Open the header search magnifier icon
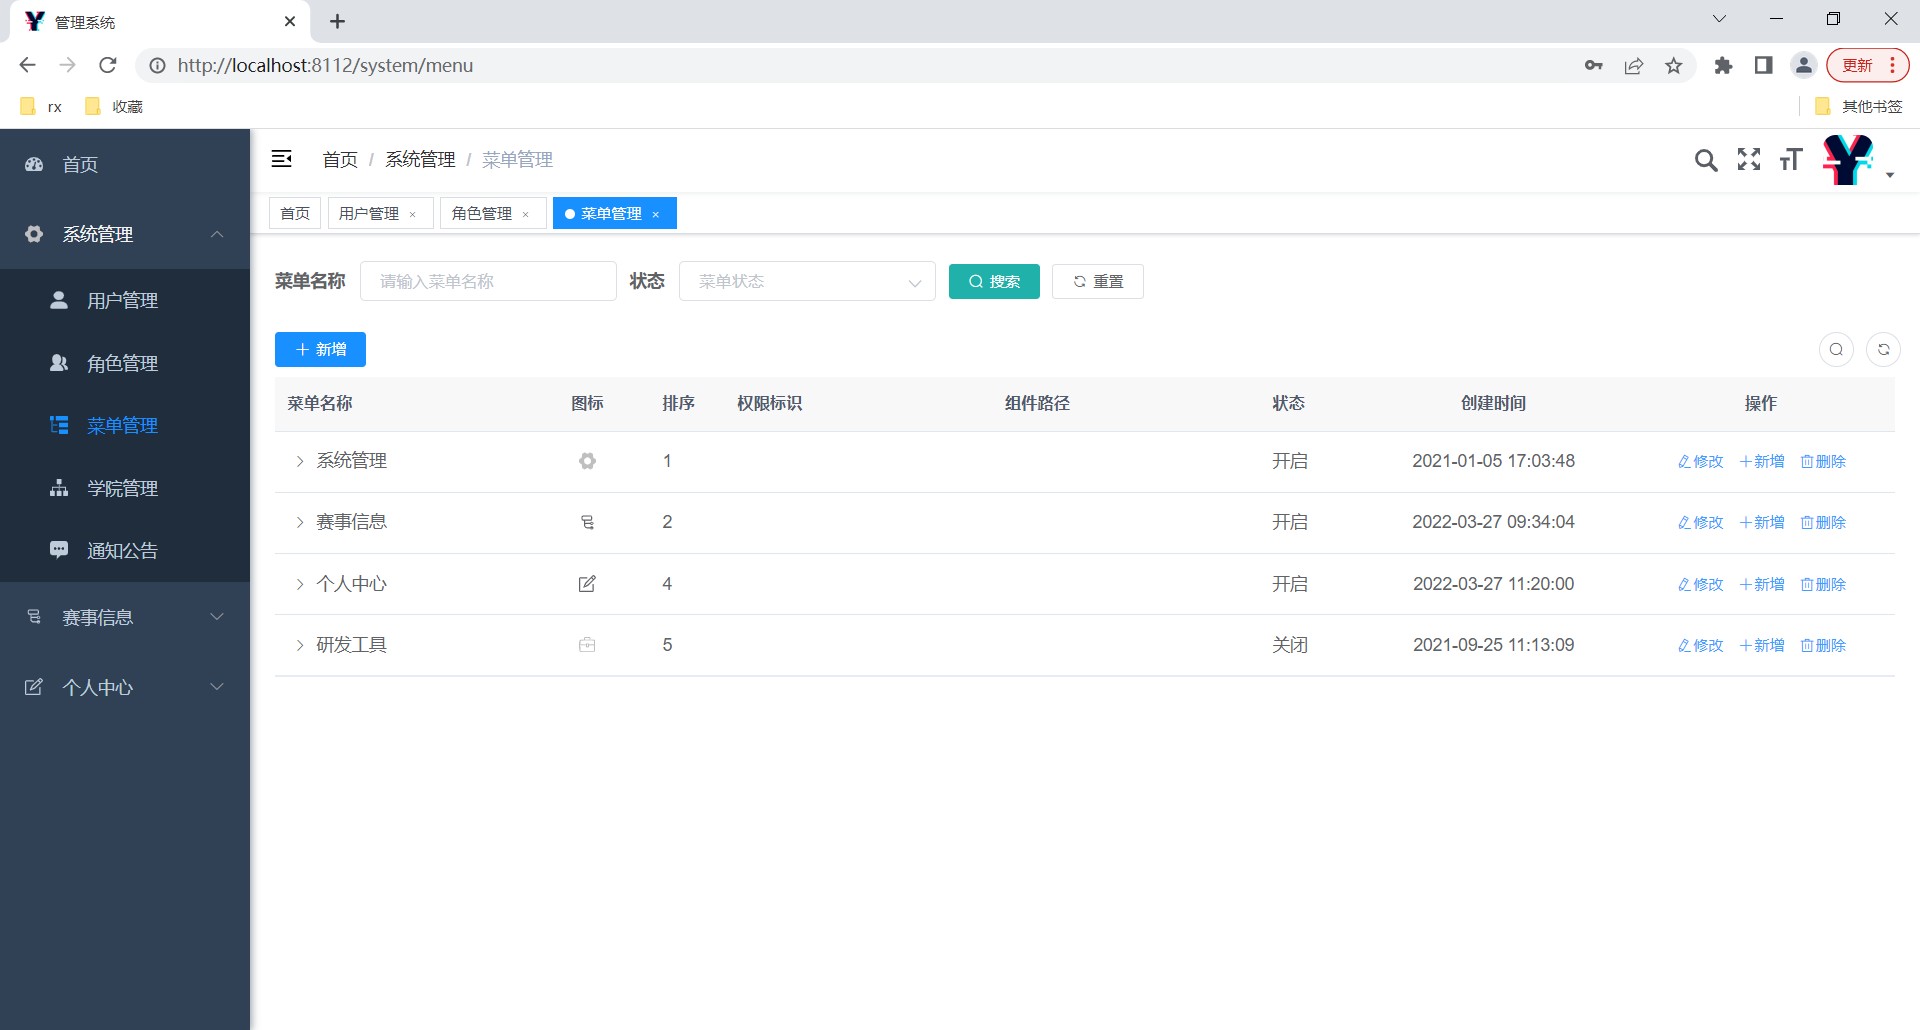 coord(1706,160)
